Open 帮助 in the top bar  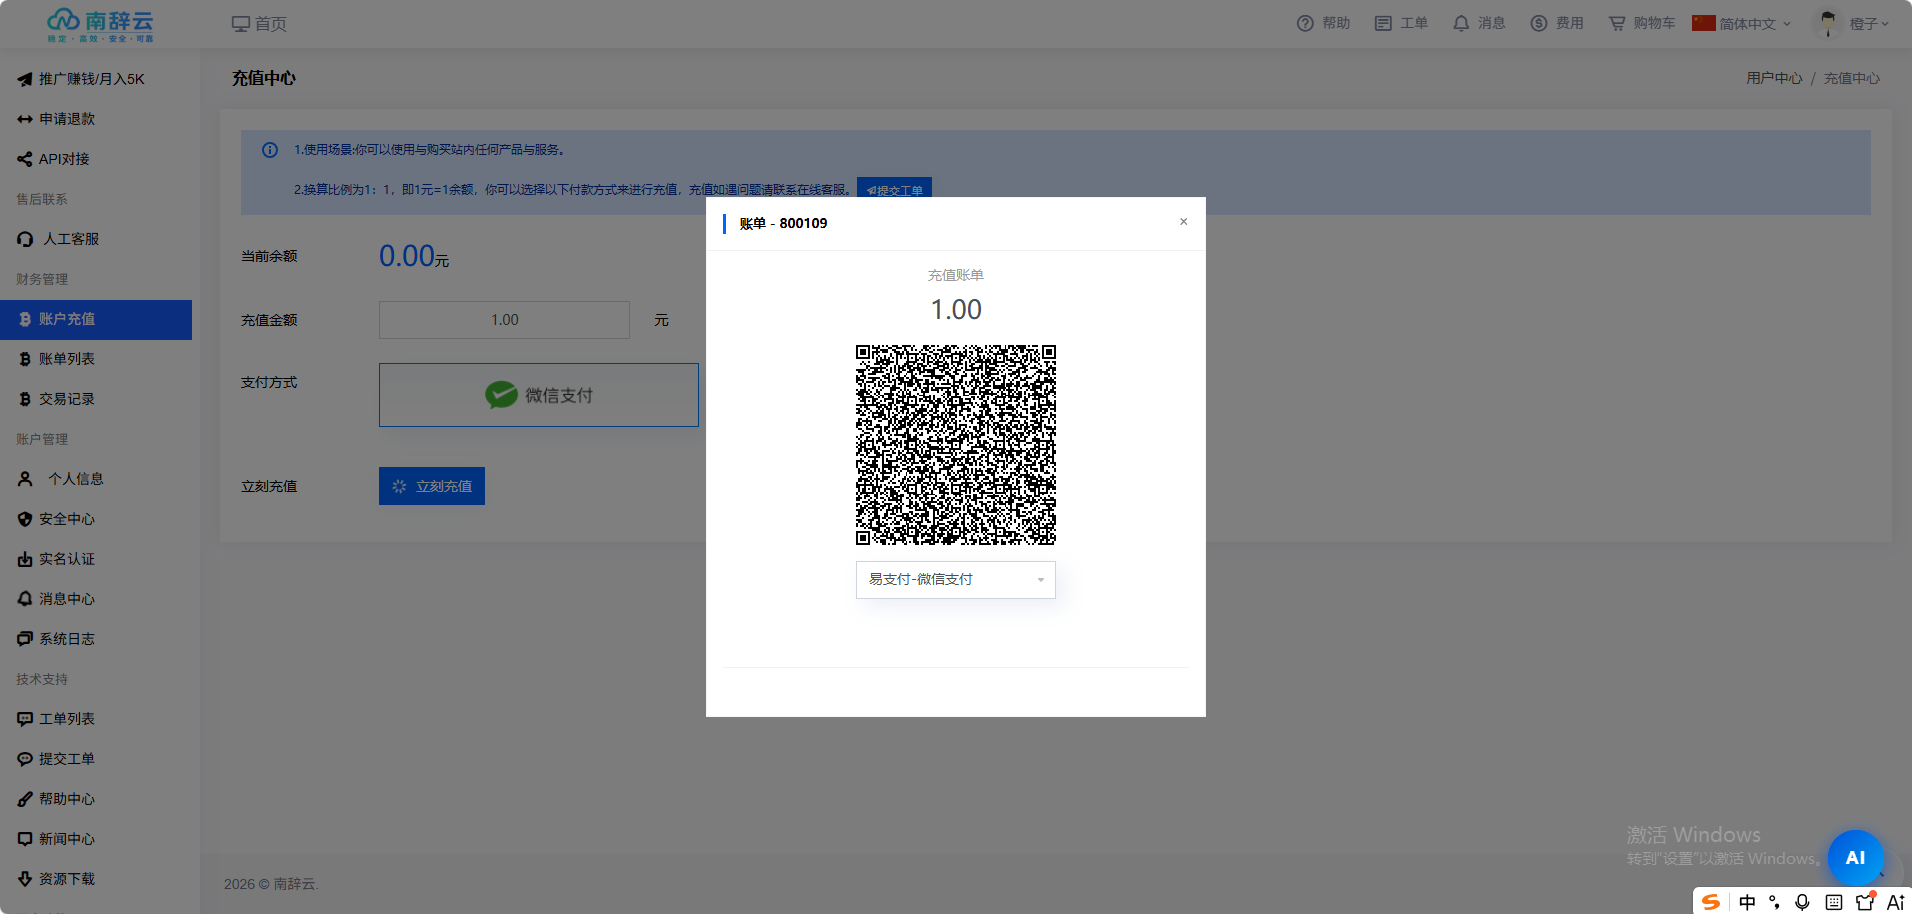1323,23
